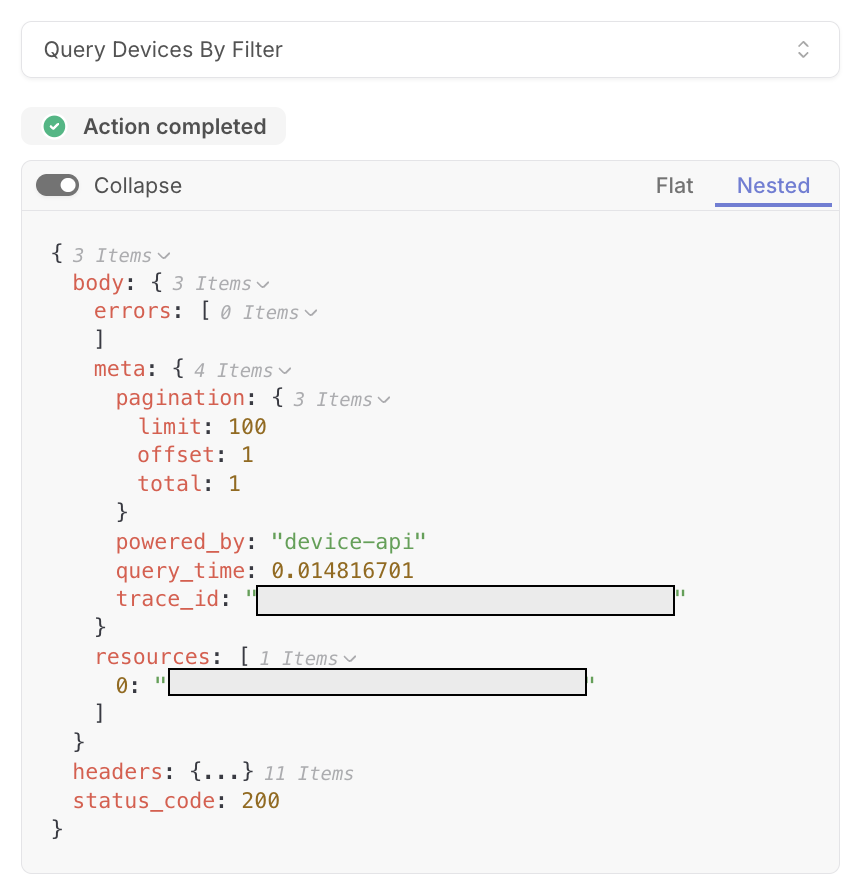The width and height of the screenshot is (860, 896).
Task: Open the Query Devices By Filter dropdown
Action: point(430,50)
